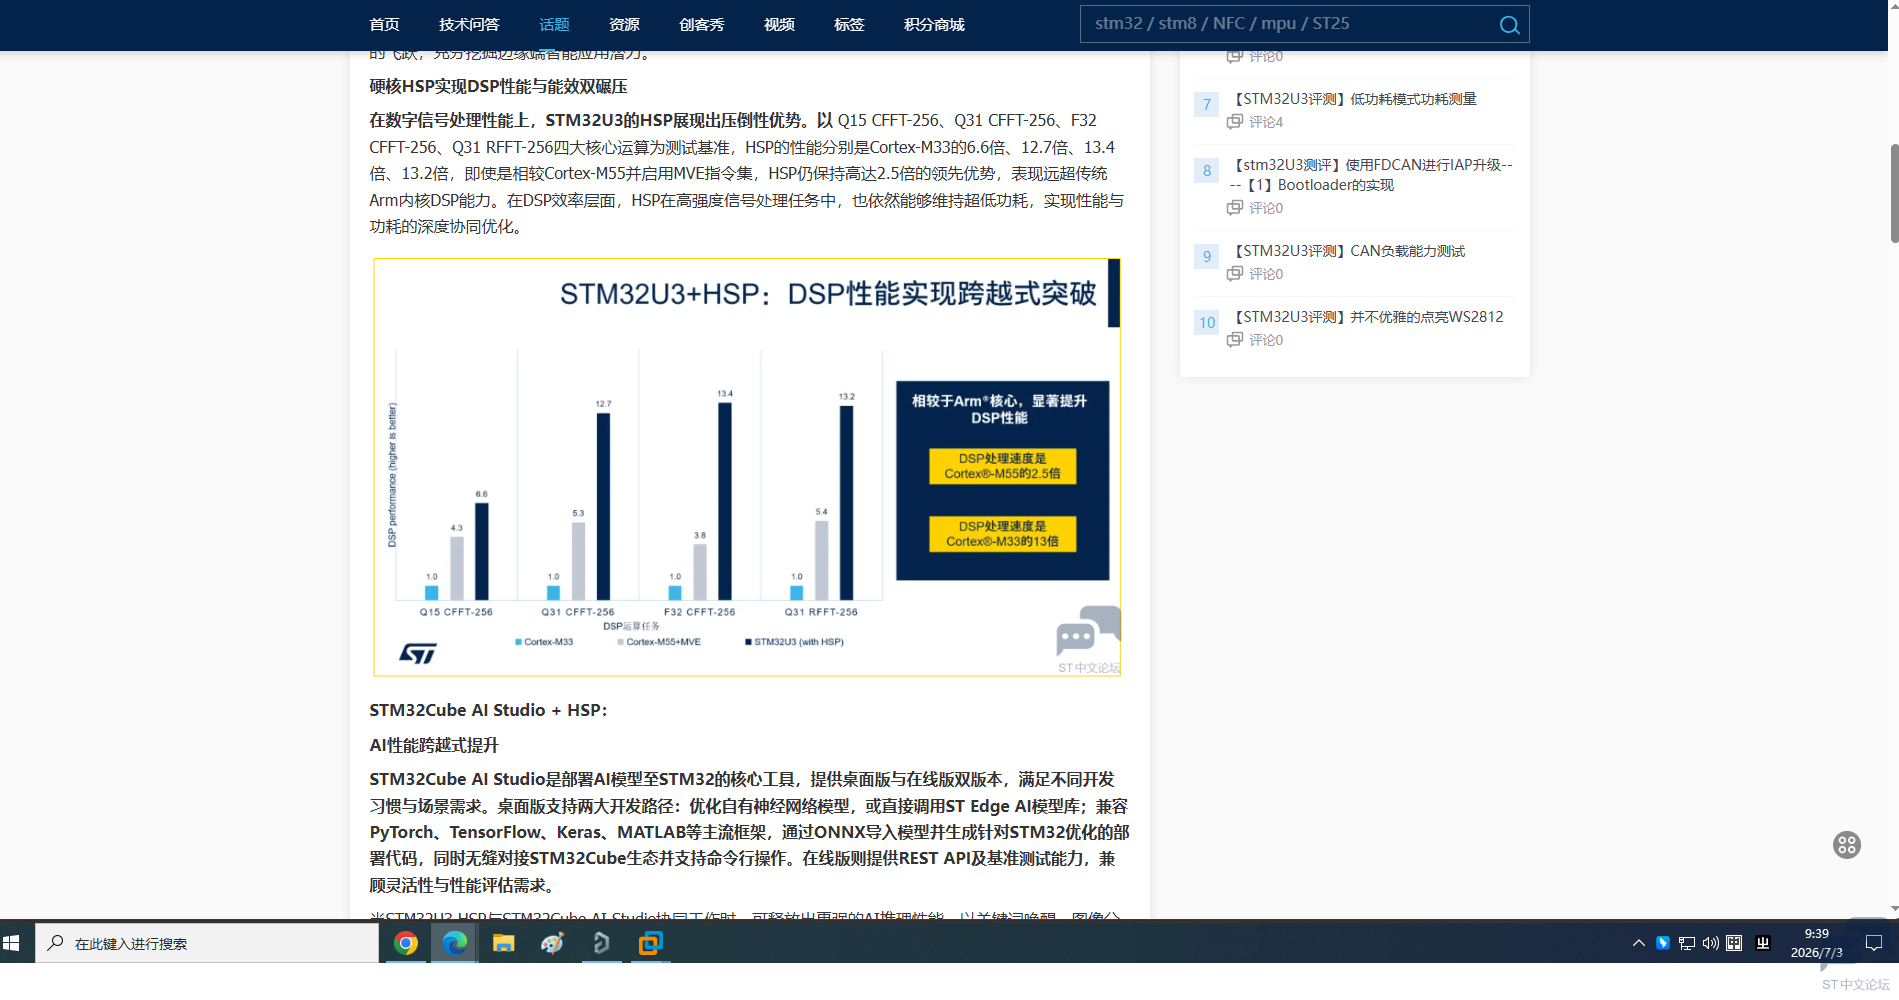Click the rank number 8 badge
Screen dimensions: 1899x1000
(x=1207, y=170)
